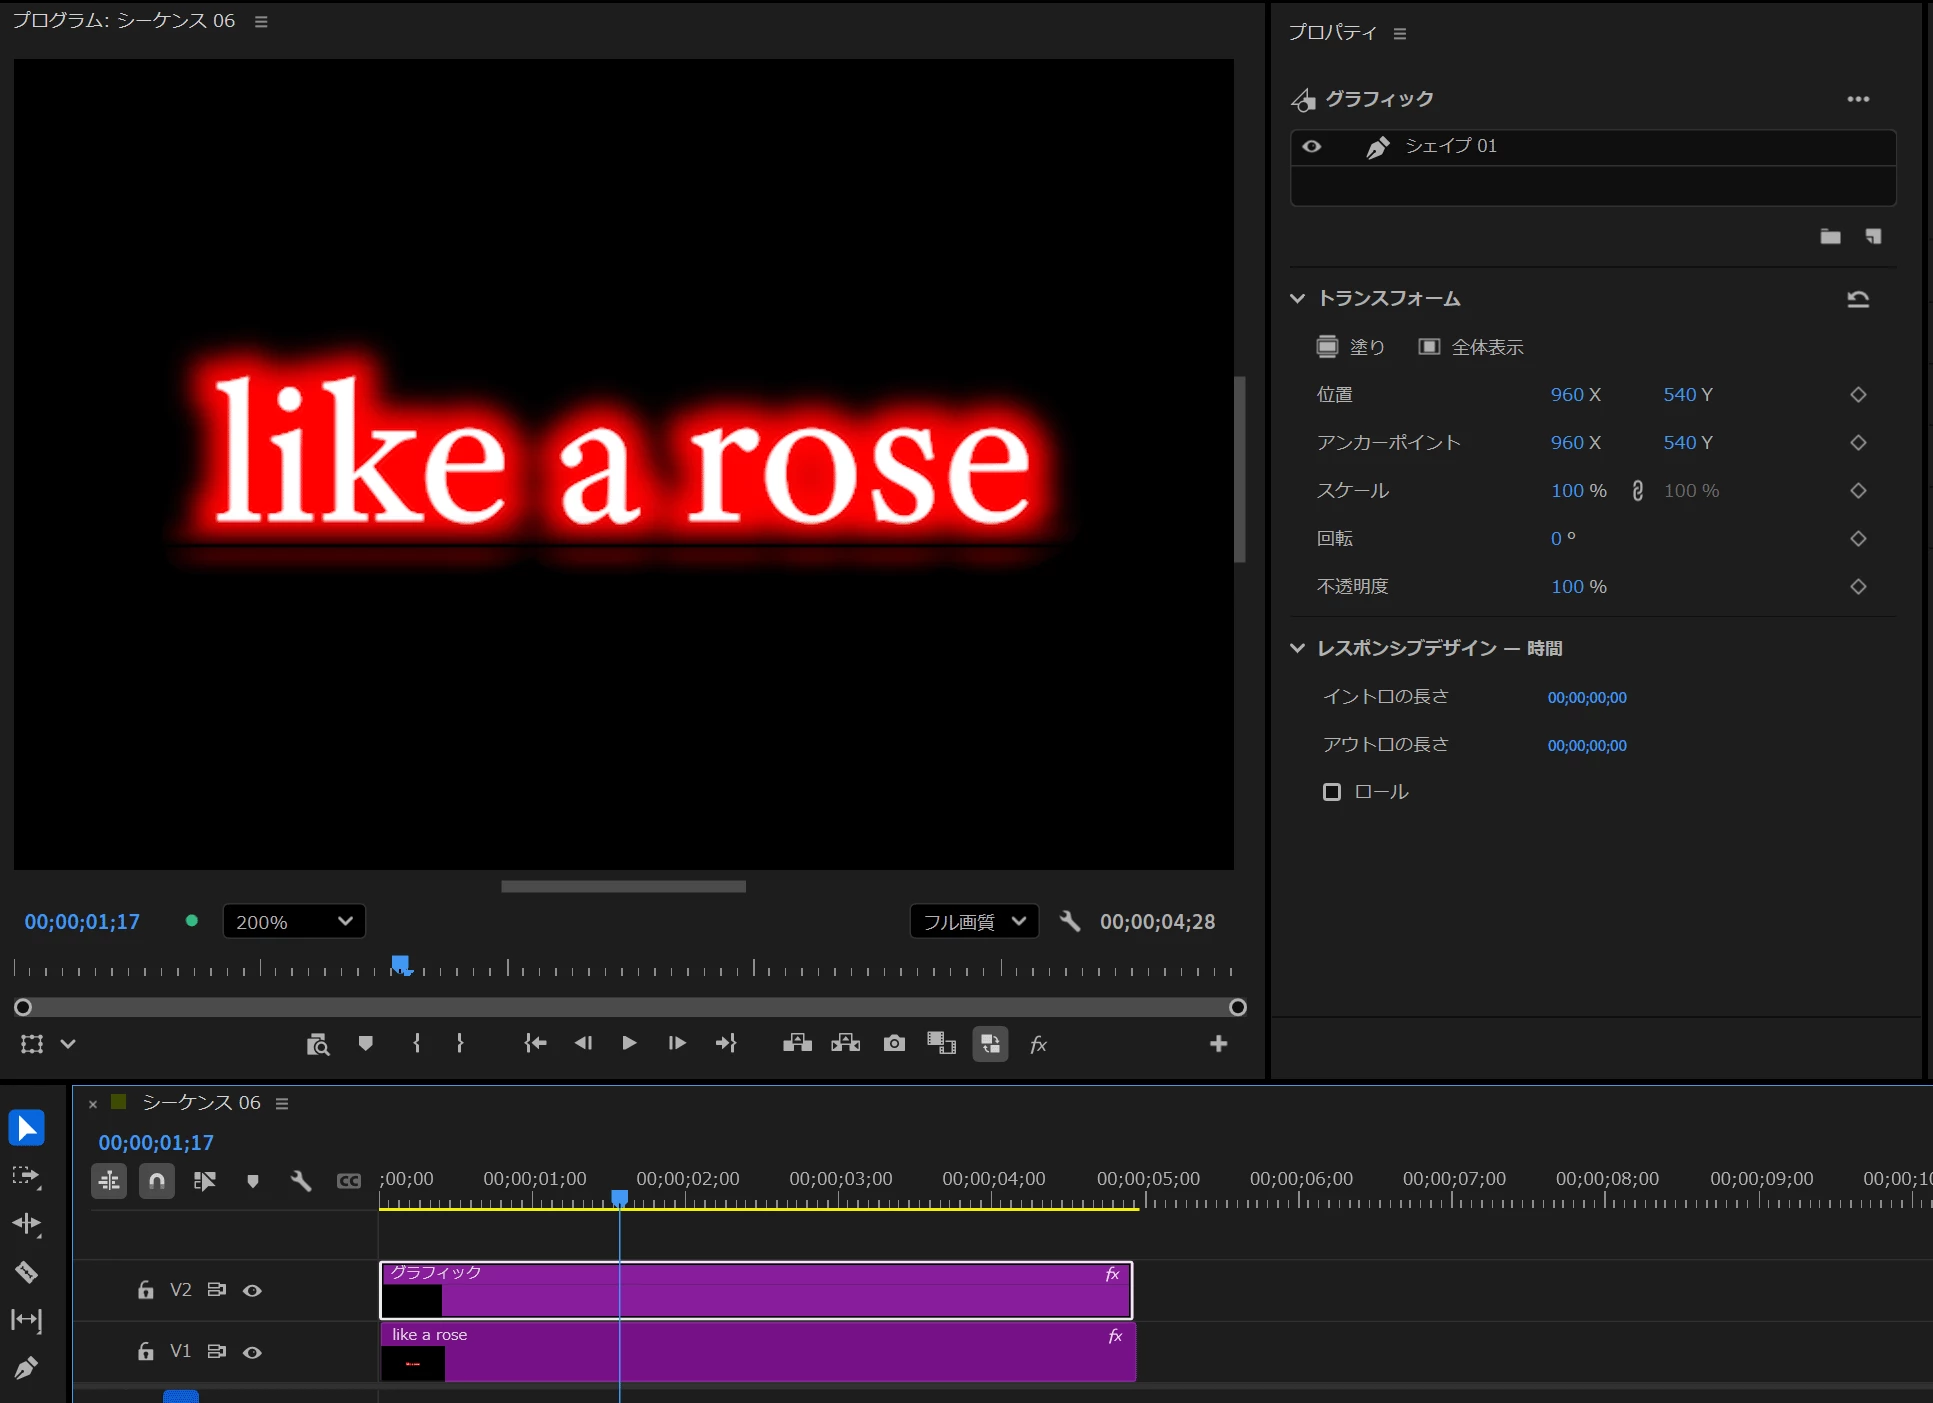
Task: Toggle V1 sync lock
Action: (x=216, y=1352)
